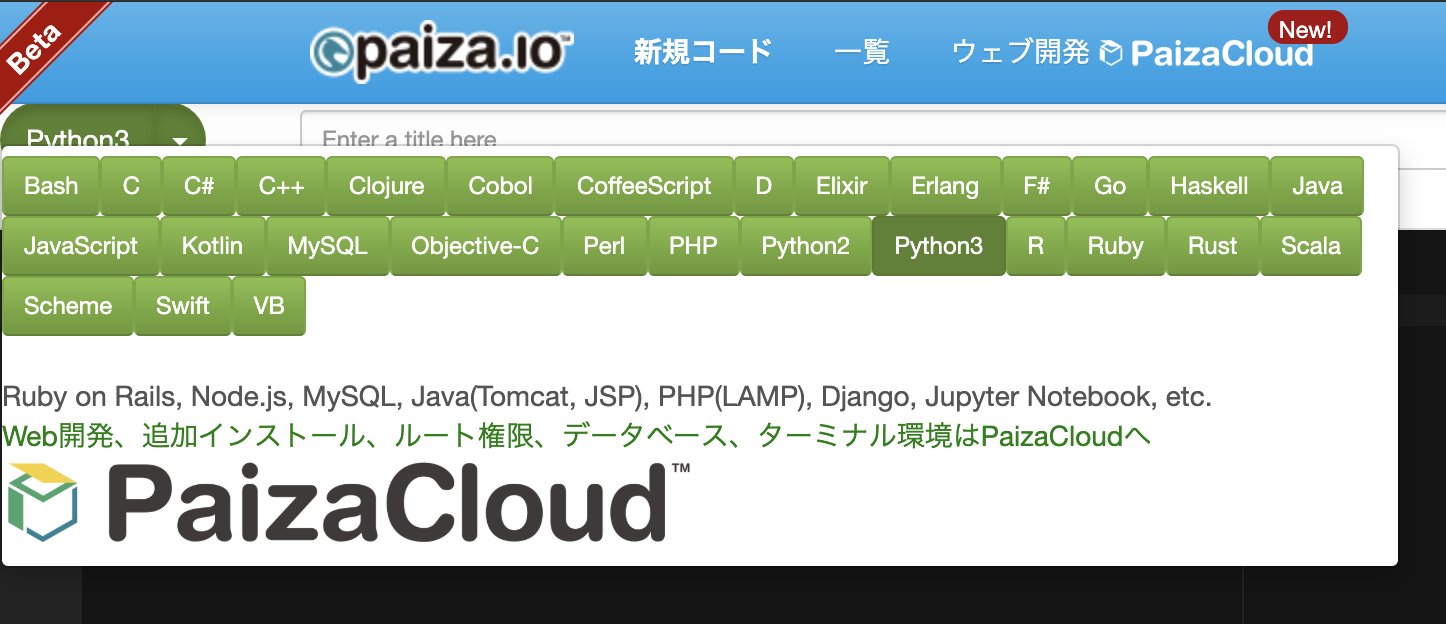This screenshot has width=1446, height=624.
Task: Open the Python3 language dropdown arrow
Action: pyautogui.click(x=181, y=140)
